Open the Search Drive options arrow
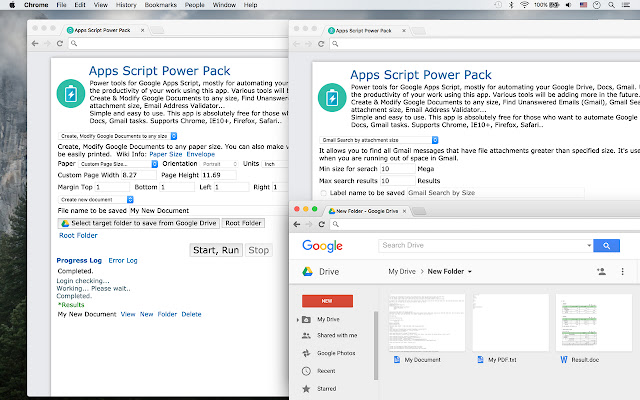 pyautogui.click(x=589, y=245)
